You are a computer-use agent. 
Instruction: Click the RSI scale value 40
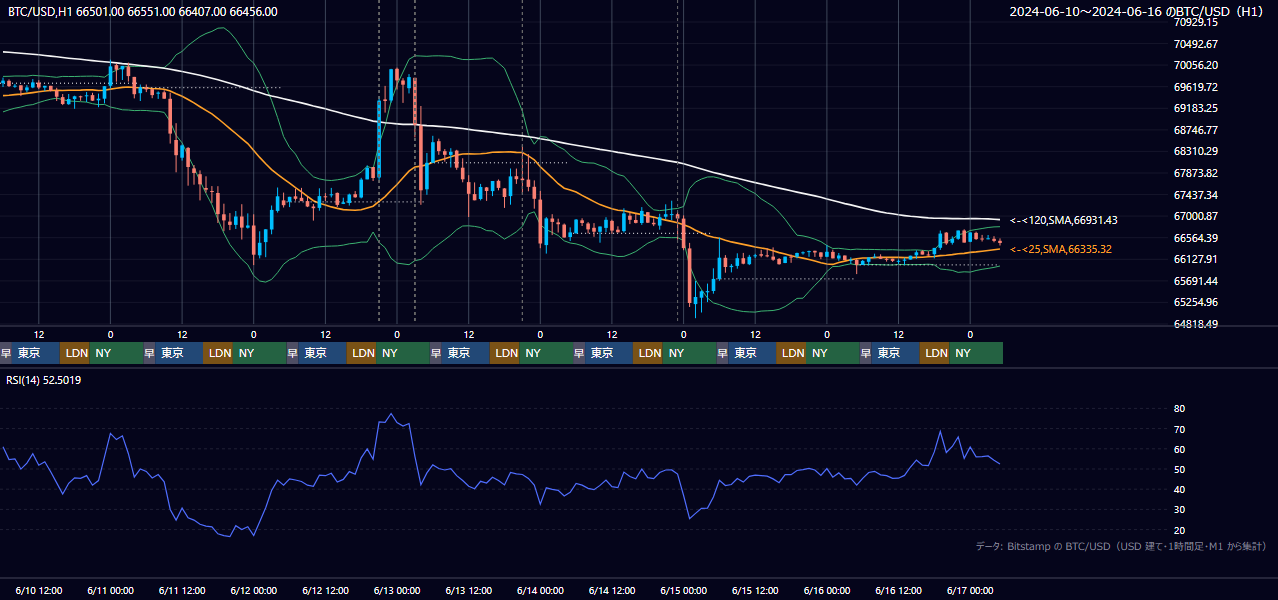[x=1179, y=490]
